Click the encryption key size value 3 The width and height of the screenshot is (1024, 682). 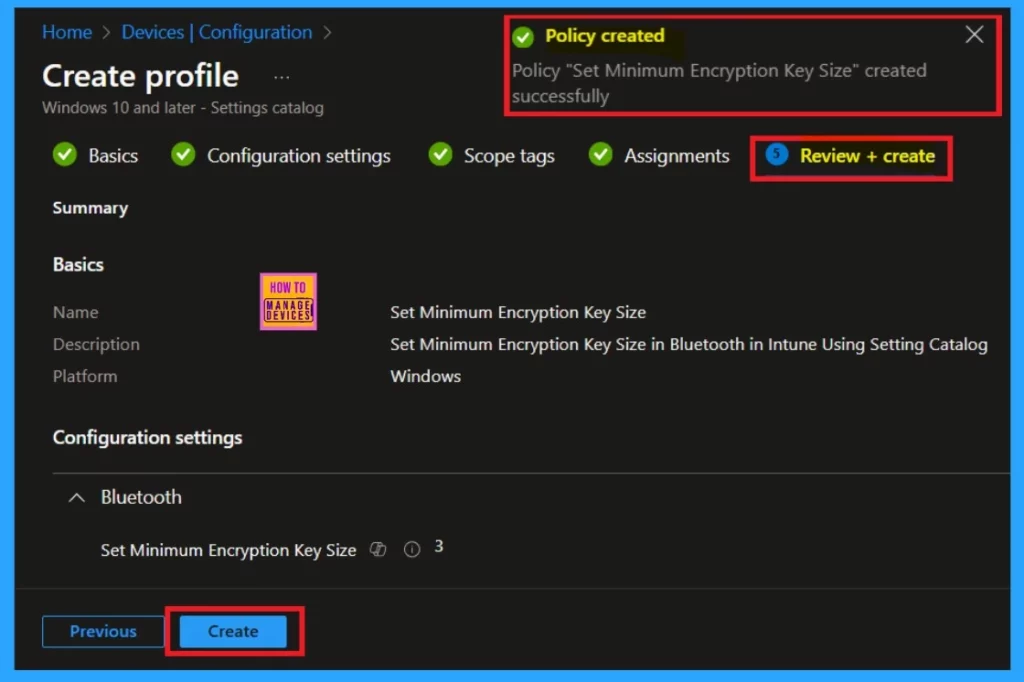[x=439, y=546]
